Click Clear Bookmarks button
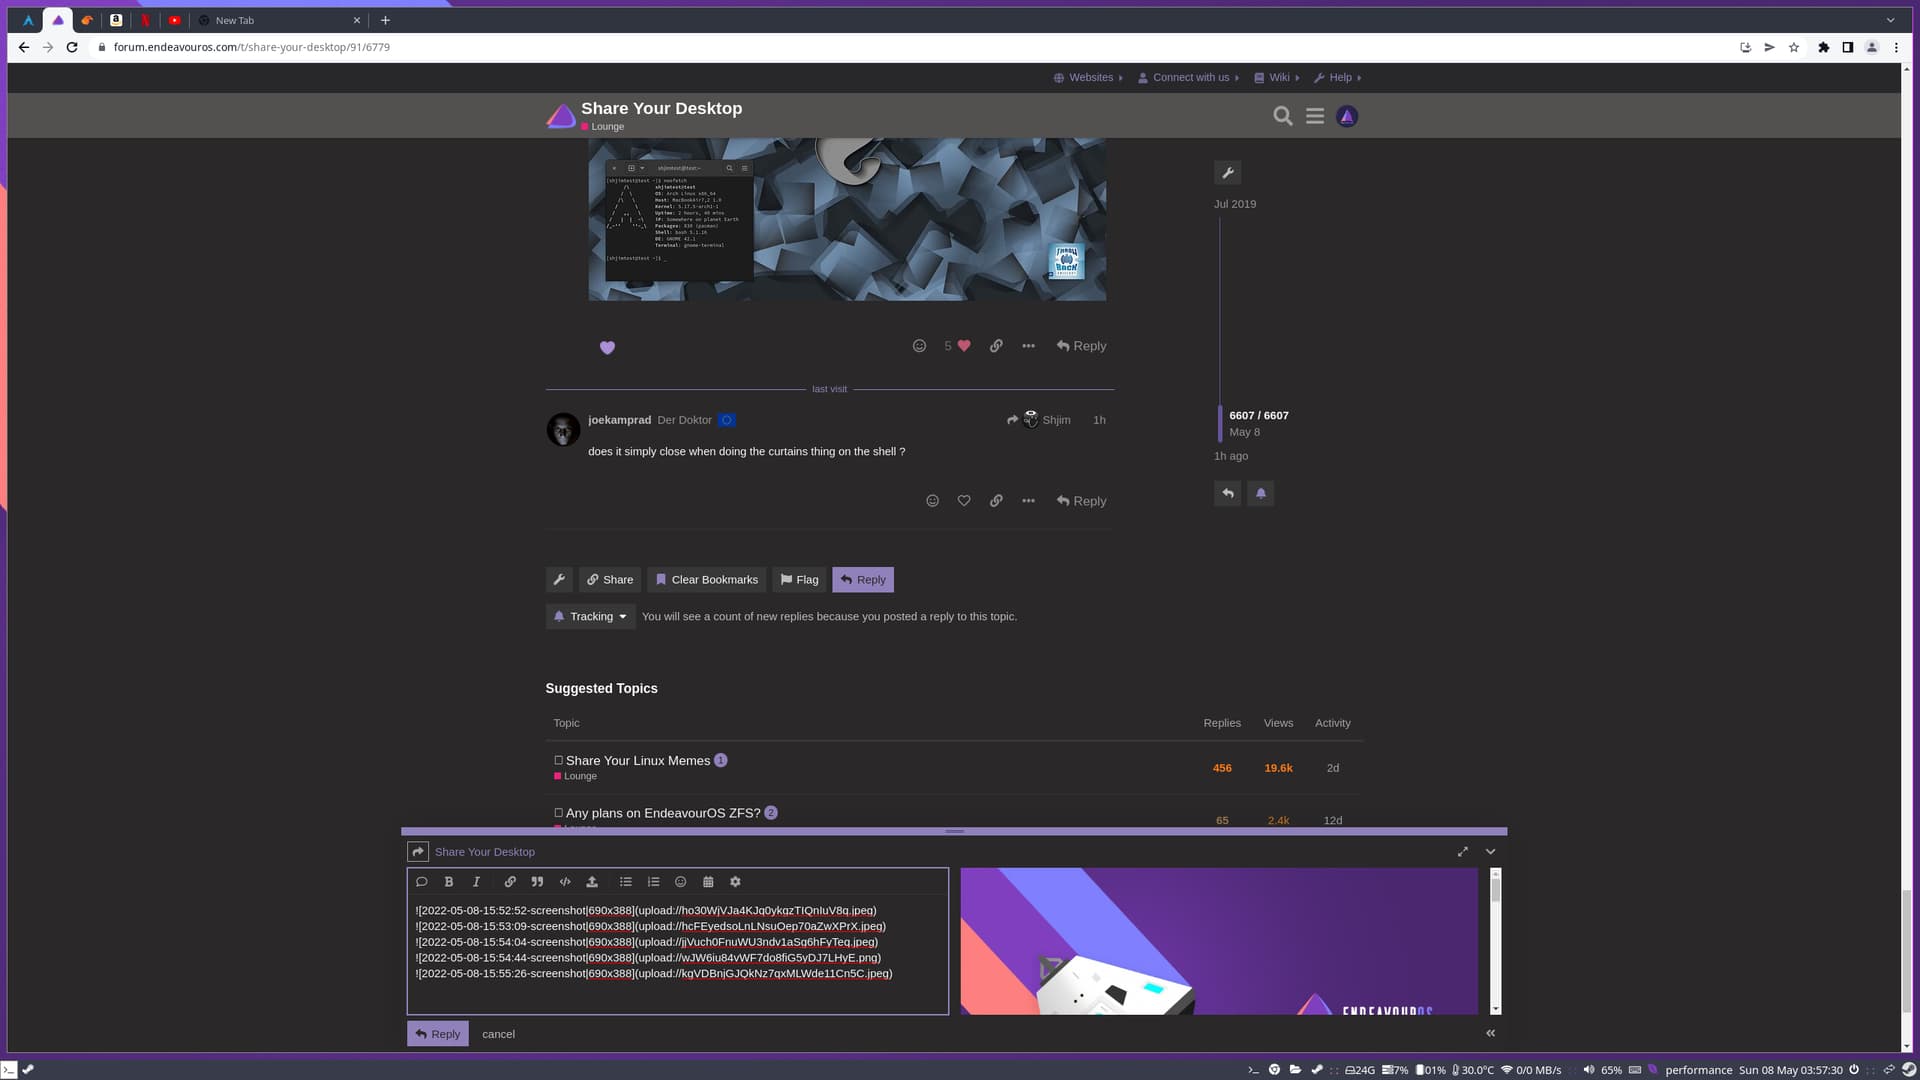 point(707,580)
